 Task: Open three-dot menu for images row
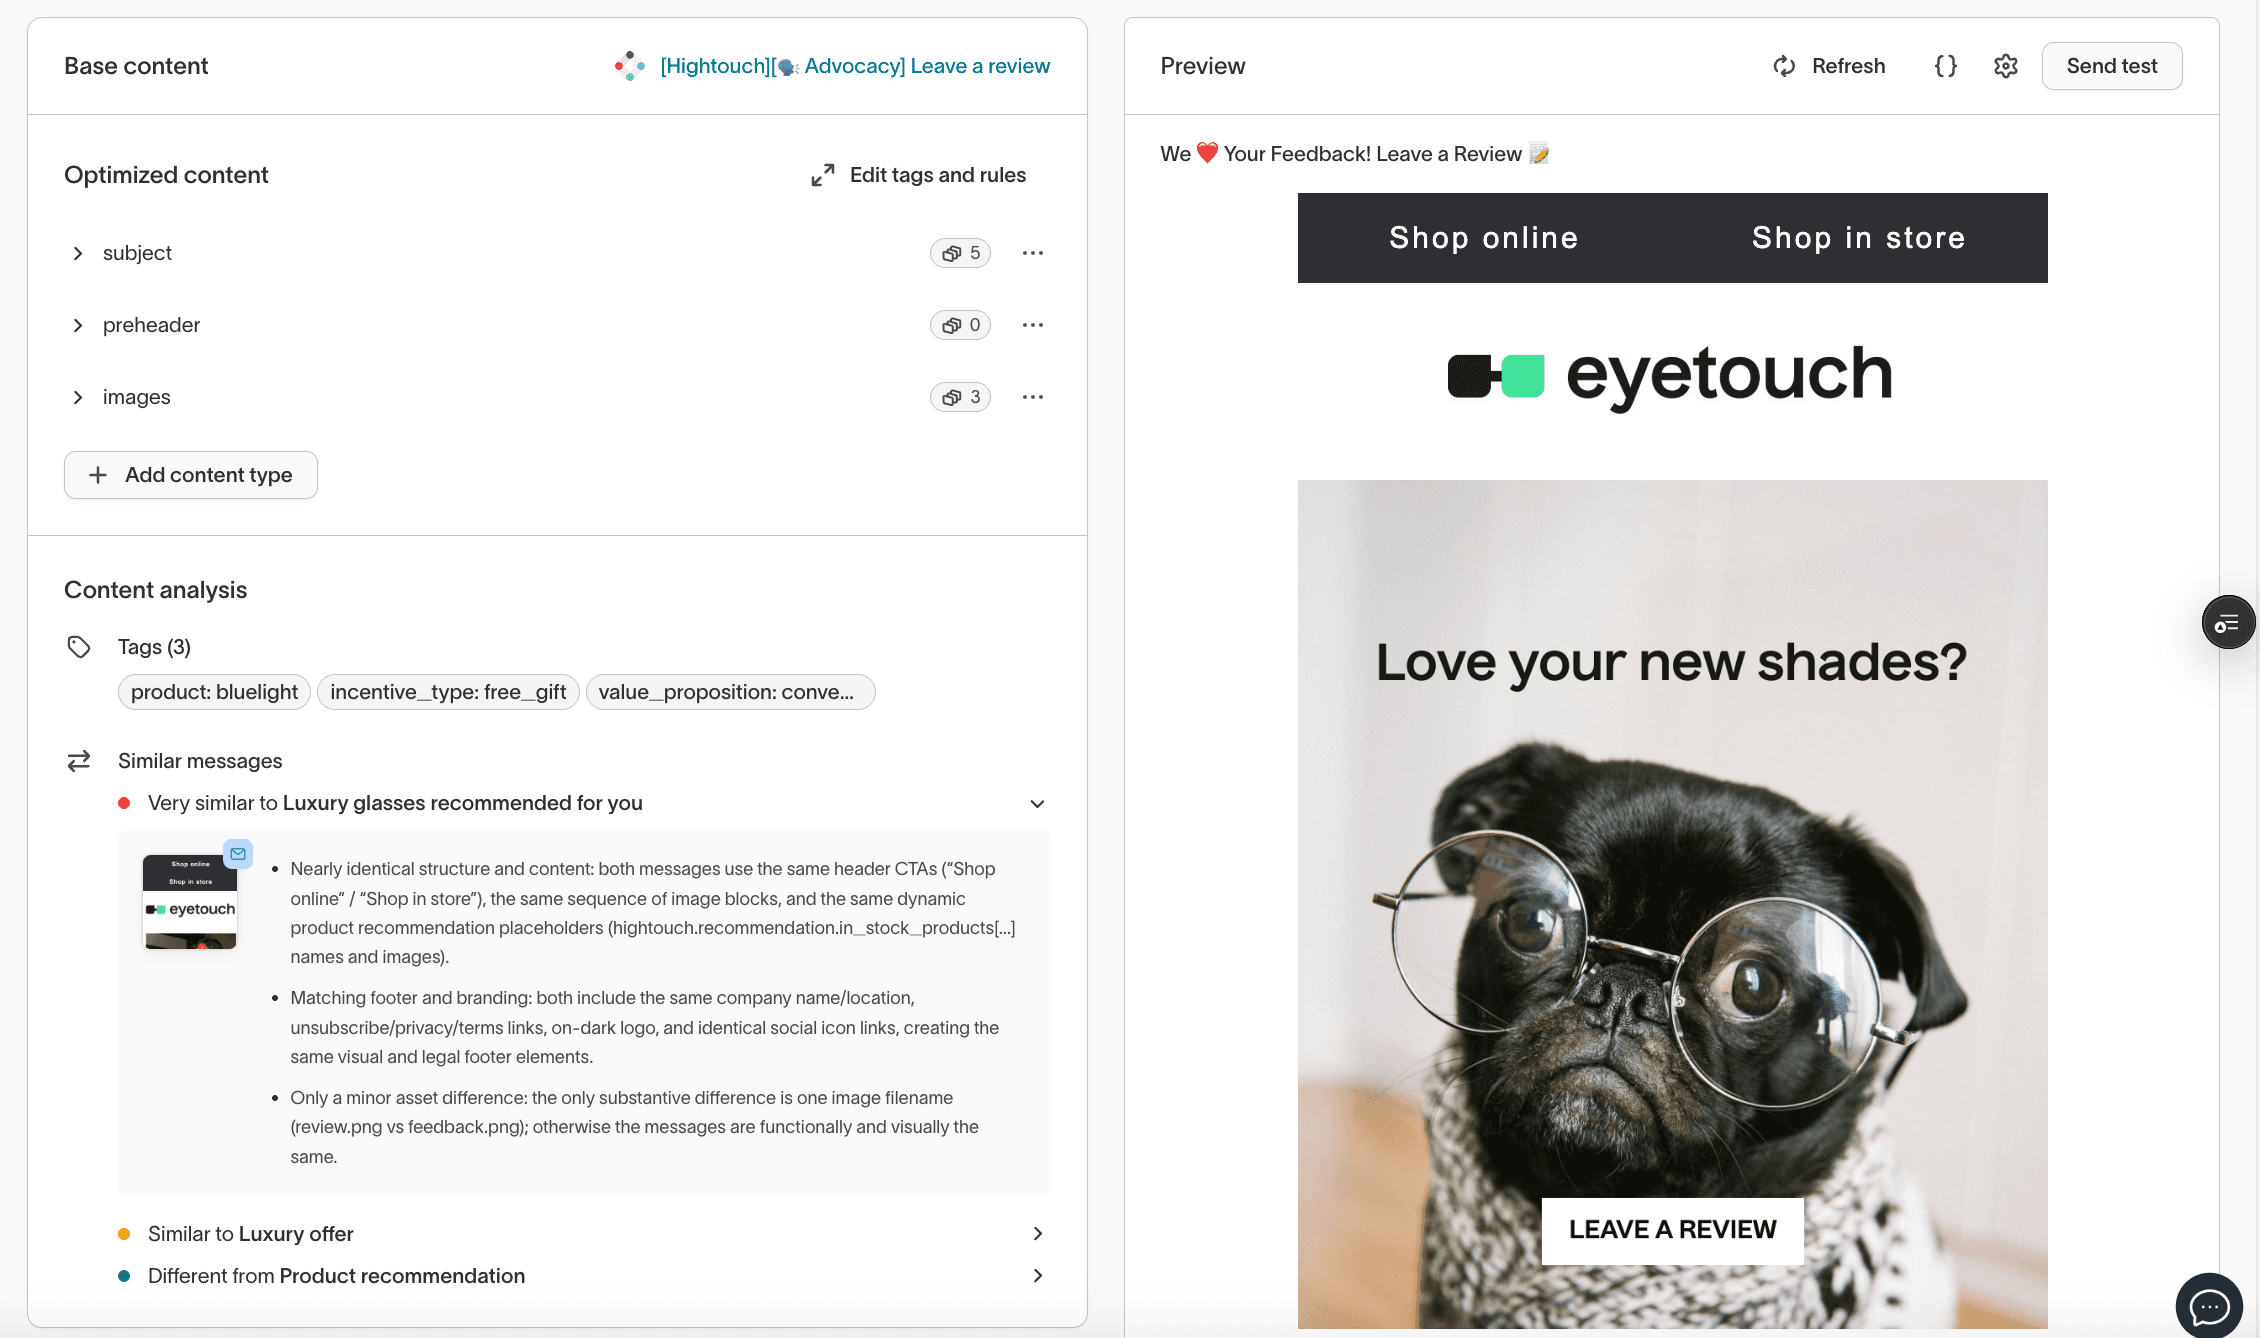coord(1033,397)
